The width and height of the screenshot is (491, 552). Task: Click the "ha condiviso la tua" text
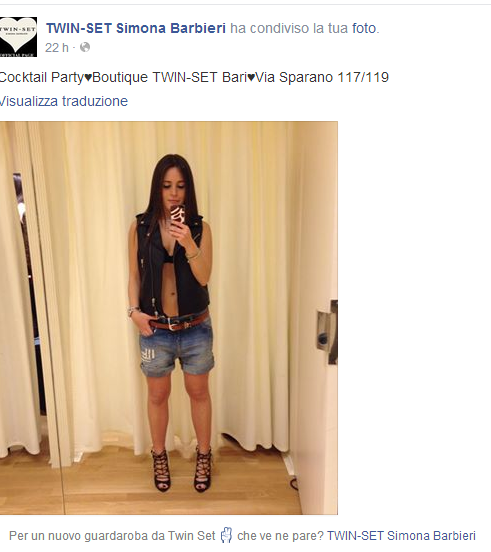[289, 28]
